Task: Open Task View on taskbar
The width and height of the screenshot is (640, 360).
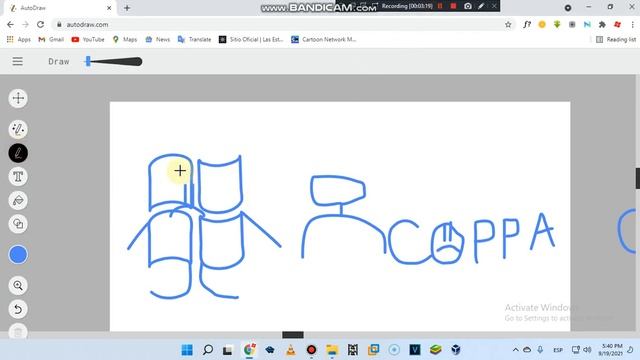Action: 228,350
